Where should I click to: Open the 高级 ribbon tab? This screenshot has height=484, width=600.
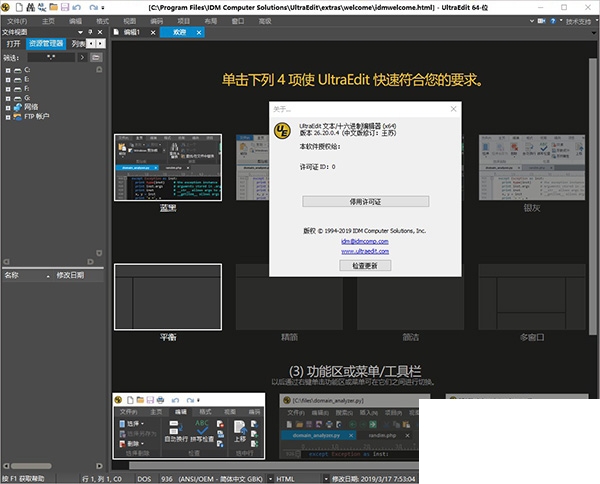click(x=265, y=21)
